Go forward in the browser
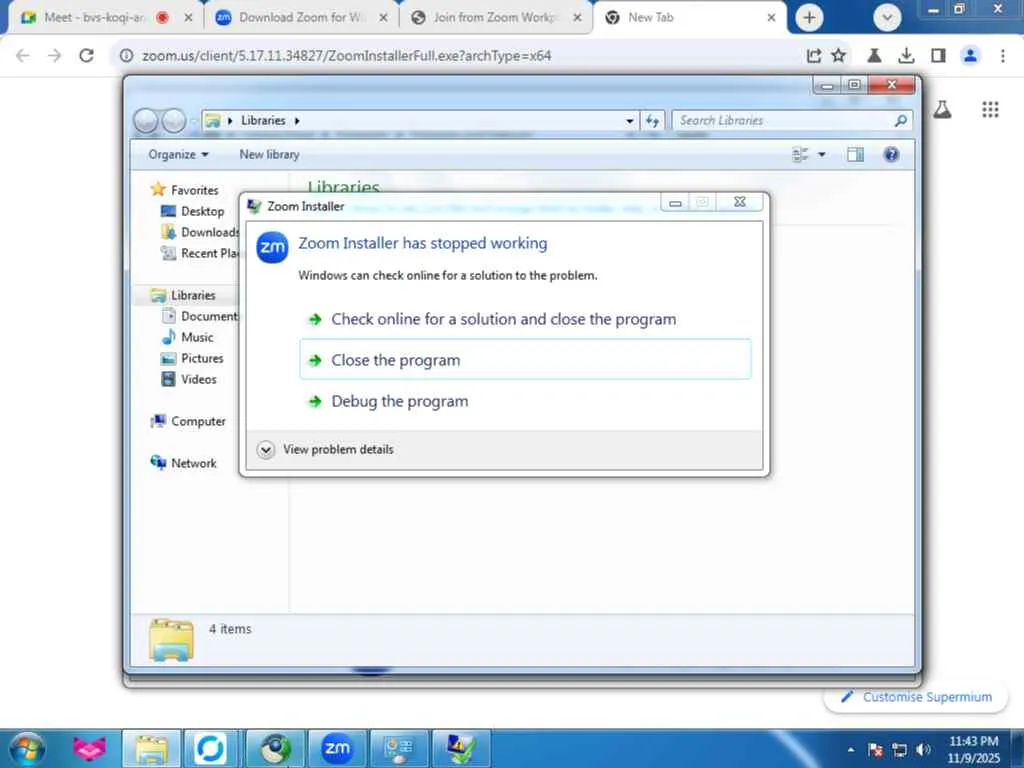This screenshot has width=1024, height=768. [x=55, y=56]
